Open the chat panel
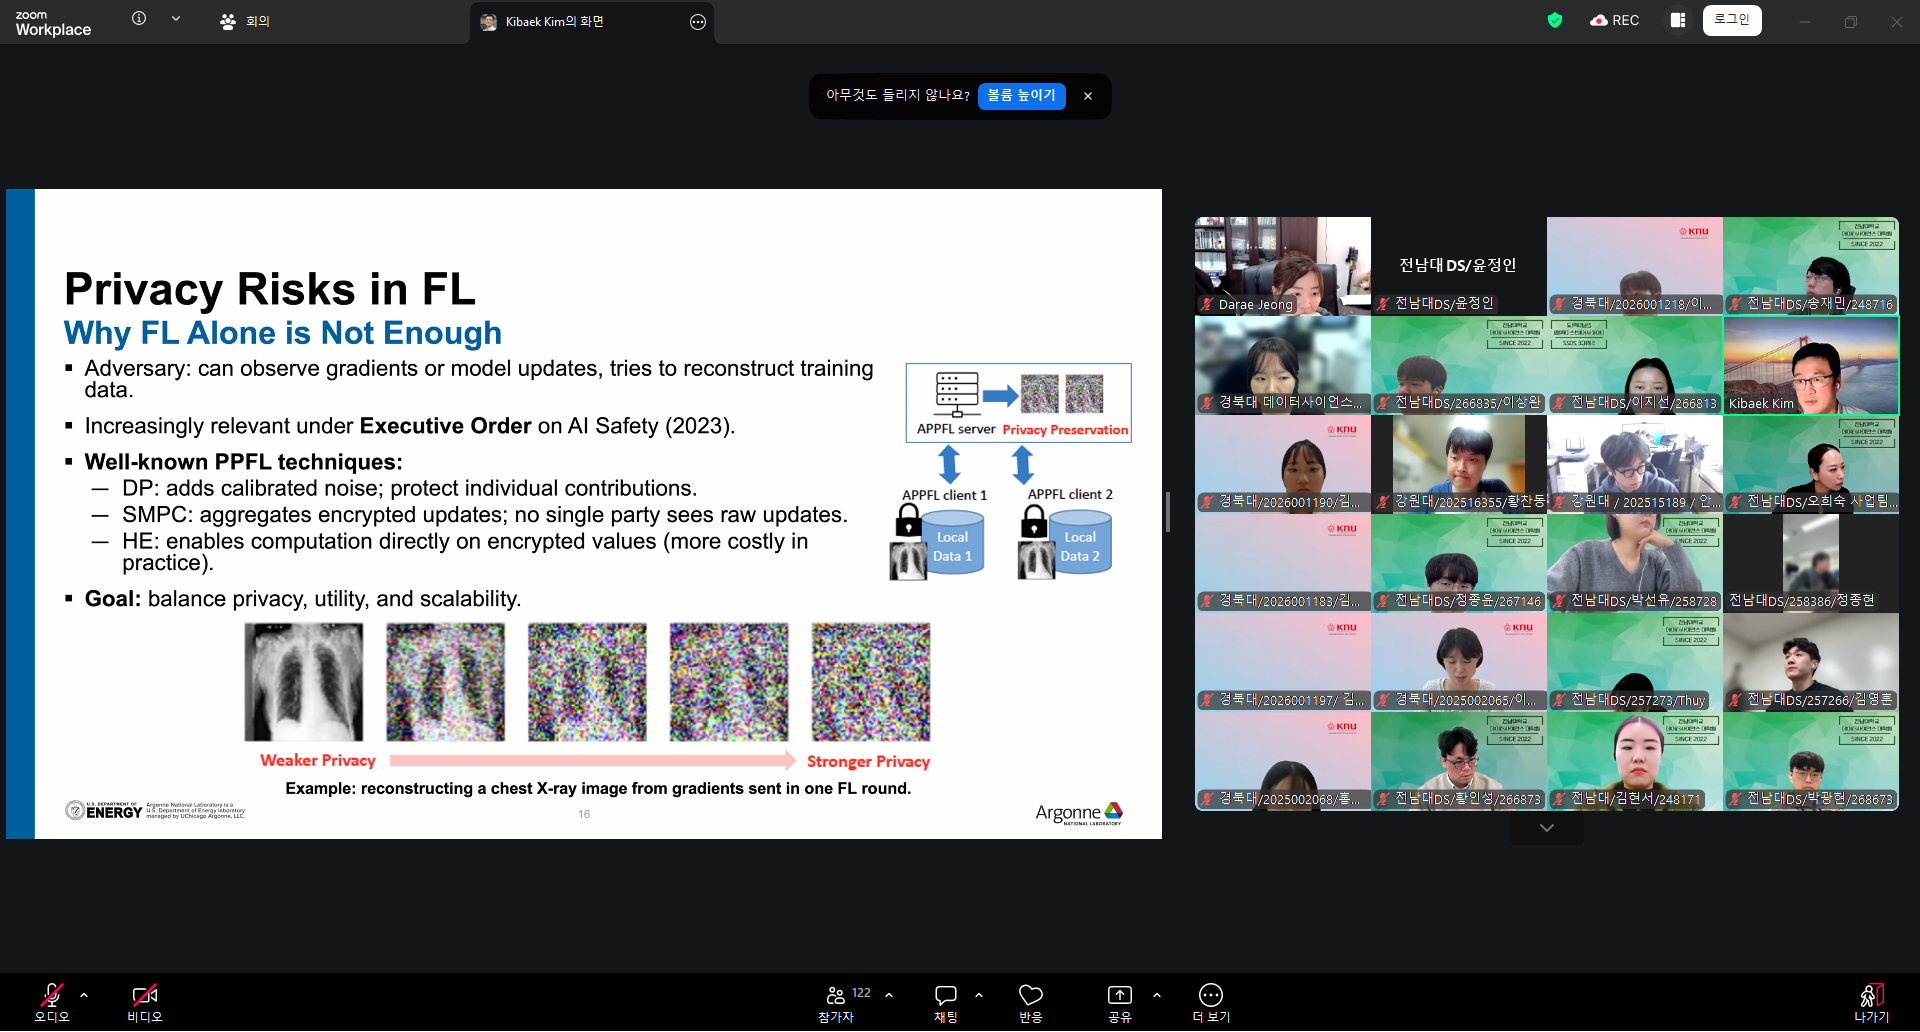The image size is (1920, 1032). pyautogui.click(x=945, y=1002)
